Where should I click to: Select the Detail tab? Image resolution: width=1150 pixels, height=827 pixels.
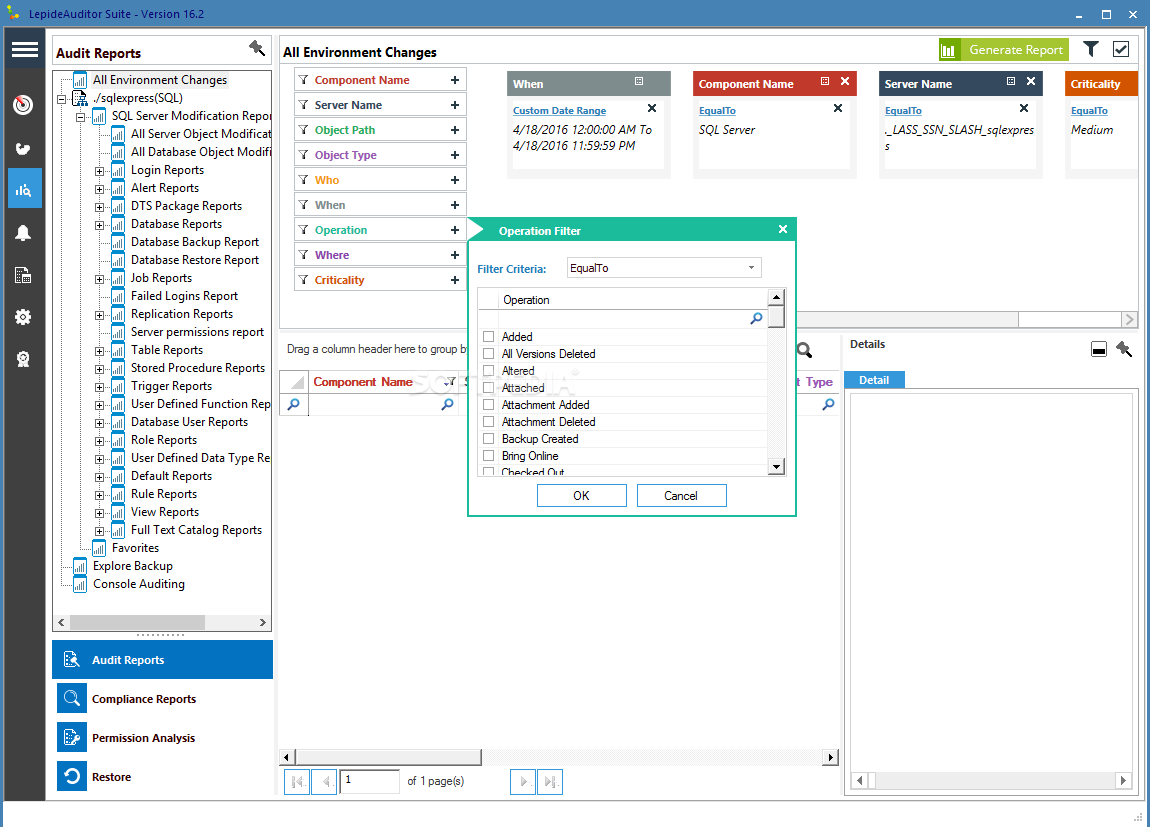coord(874,380)
